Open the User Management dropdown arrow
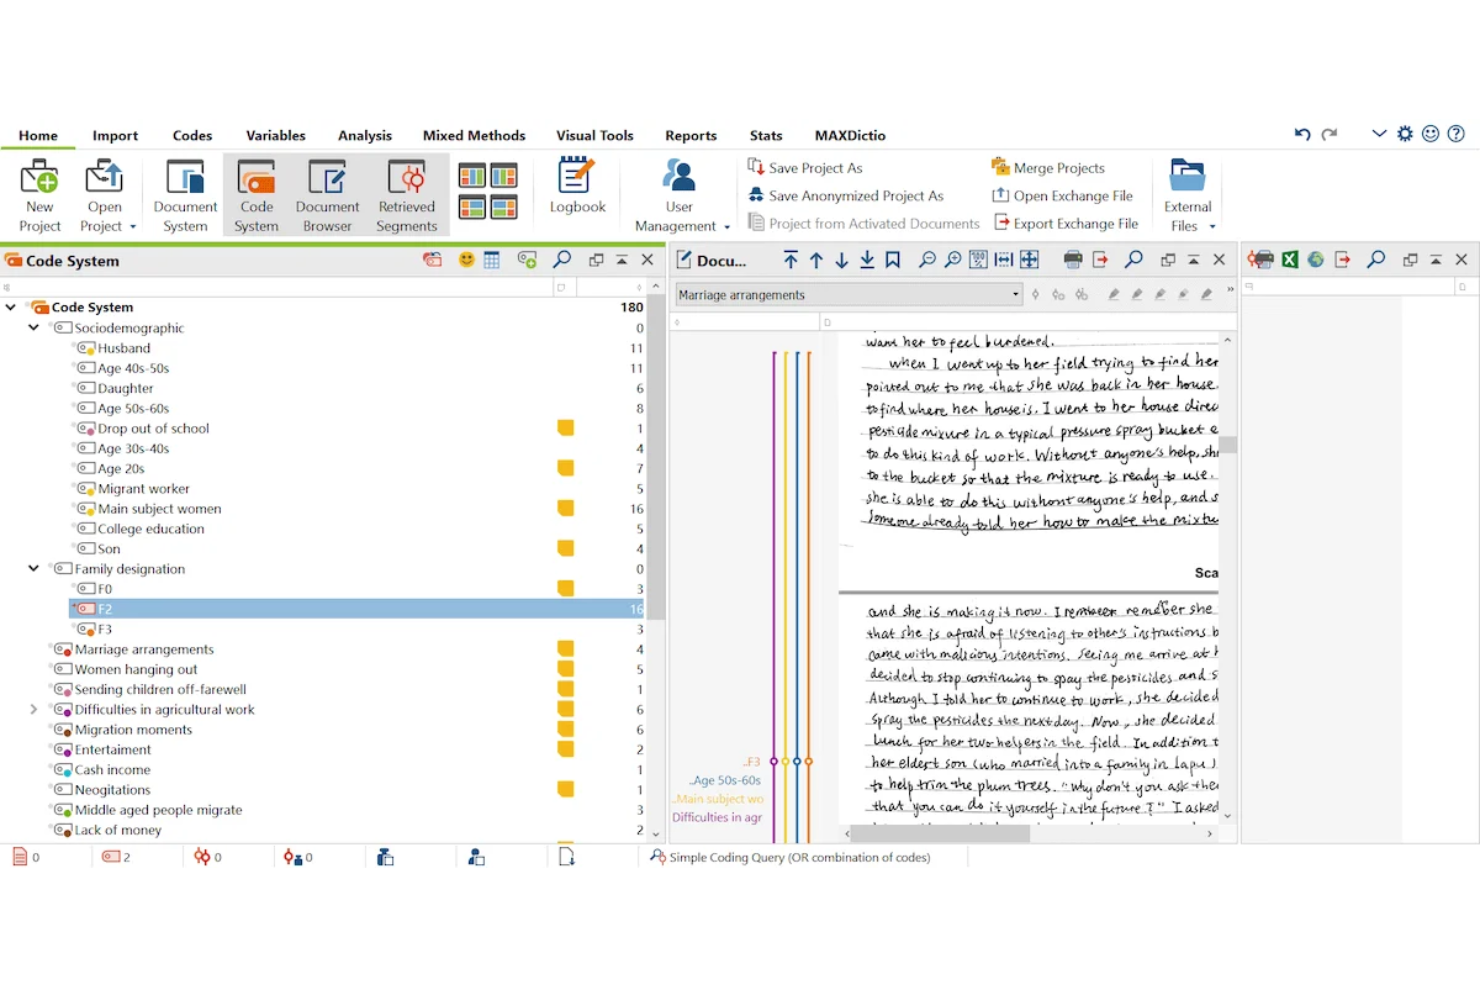The image size is (1480, 987). (727, 227)
